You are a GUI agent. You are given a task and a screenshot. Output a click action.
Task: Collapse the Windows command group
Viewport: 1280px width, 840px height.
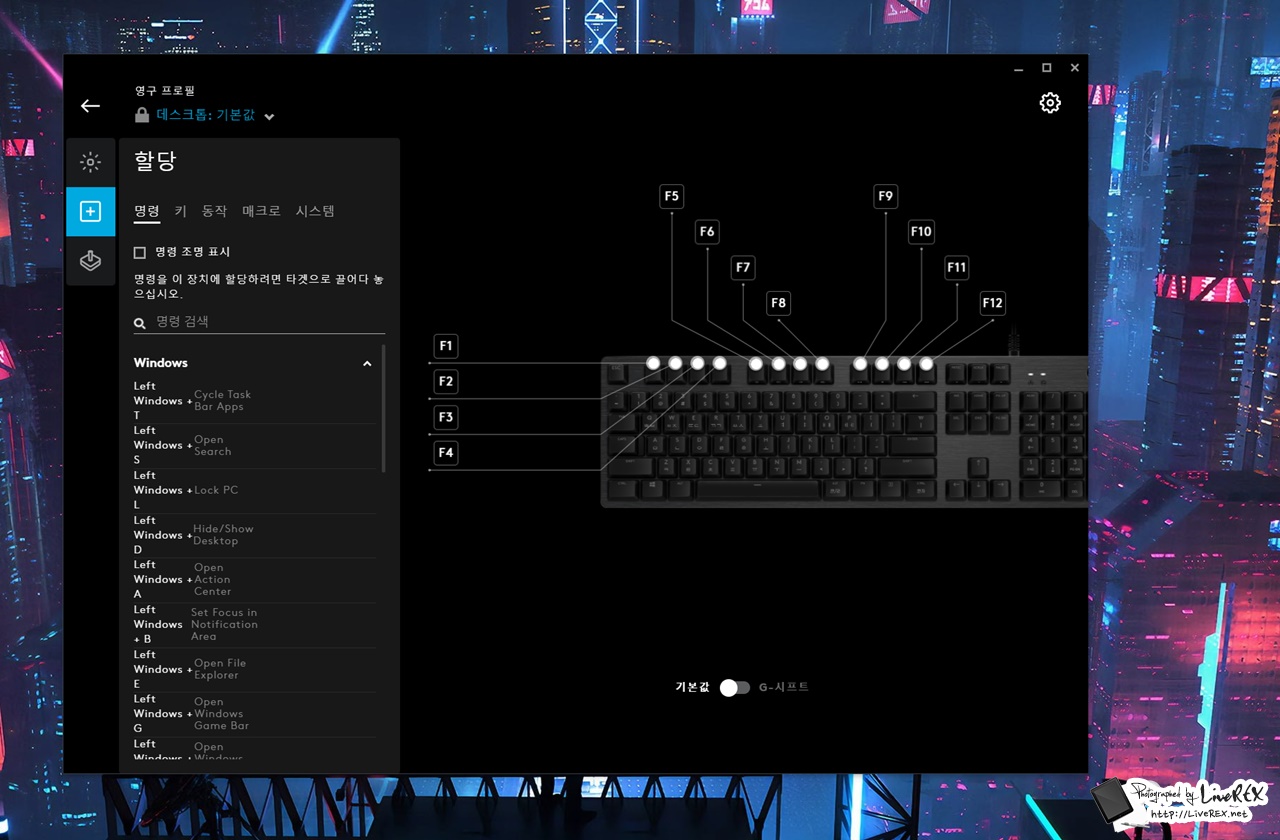click(x=367, y=364)
